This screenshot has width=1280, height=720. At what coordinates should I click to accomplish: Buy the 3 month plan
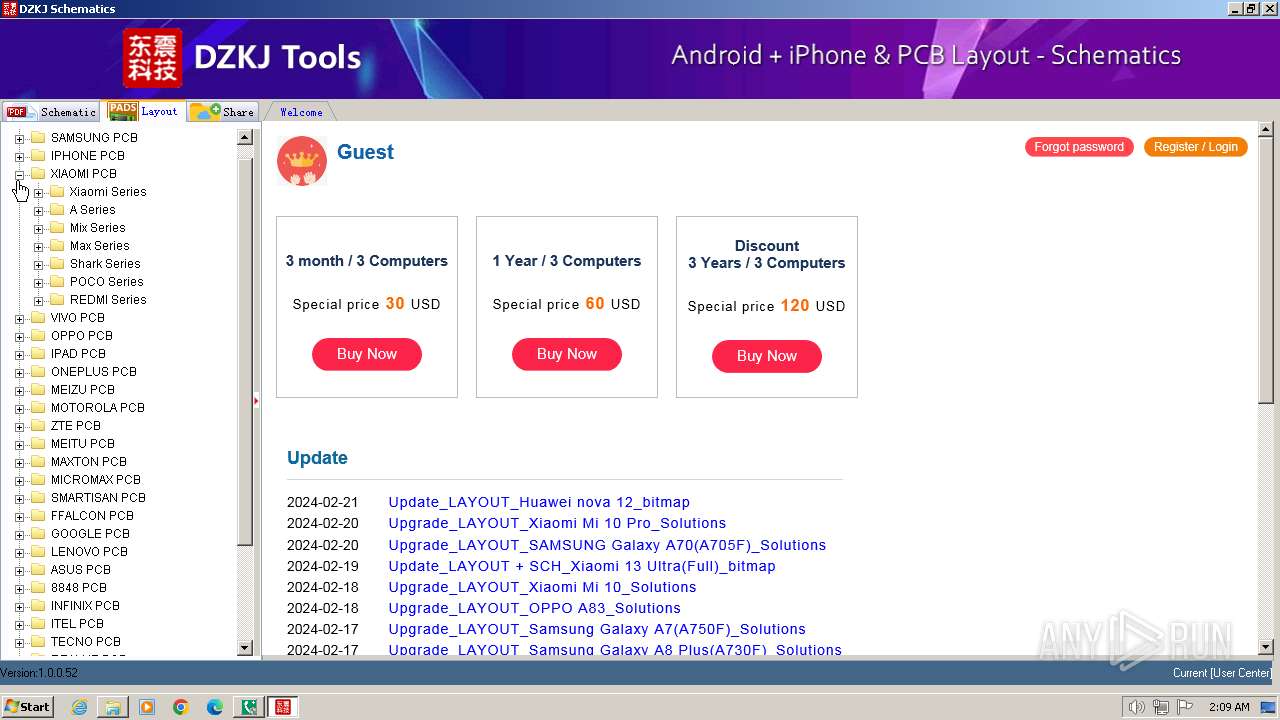pyautogui.click(x=367, y=354)
